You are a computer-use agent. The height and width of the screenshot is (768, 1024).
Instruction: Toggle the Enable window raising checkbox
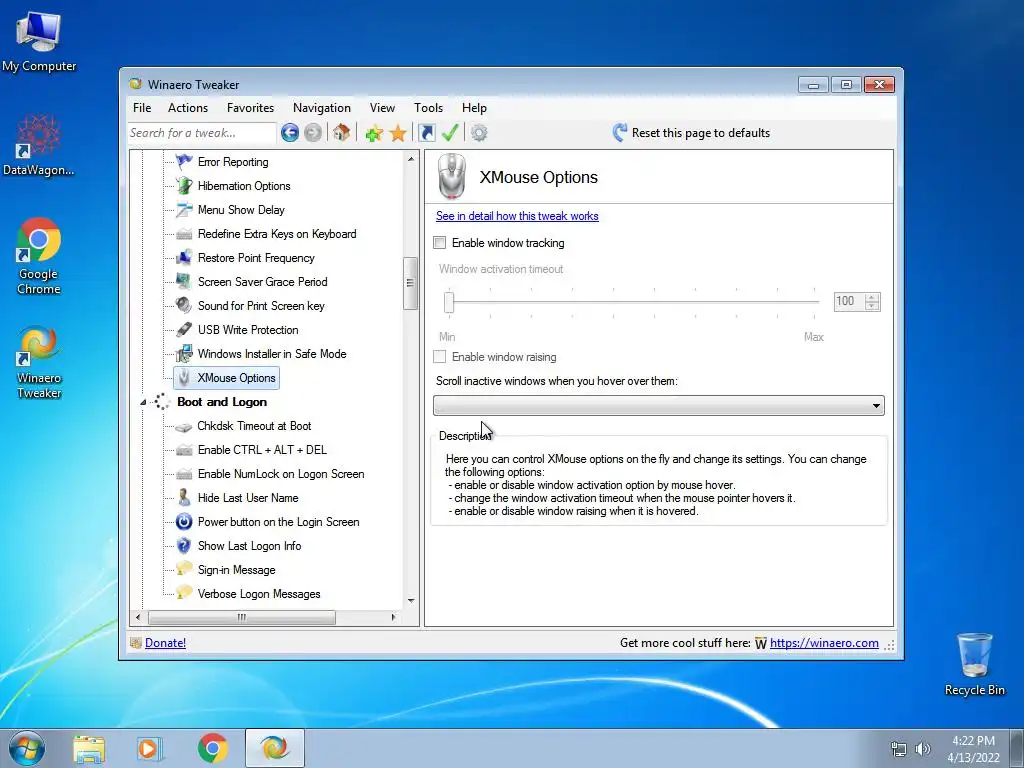440,357
